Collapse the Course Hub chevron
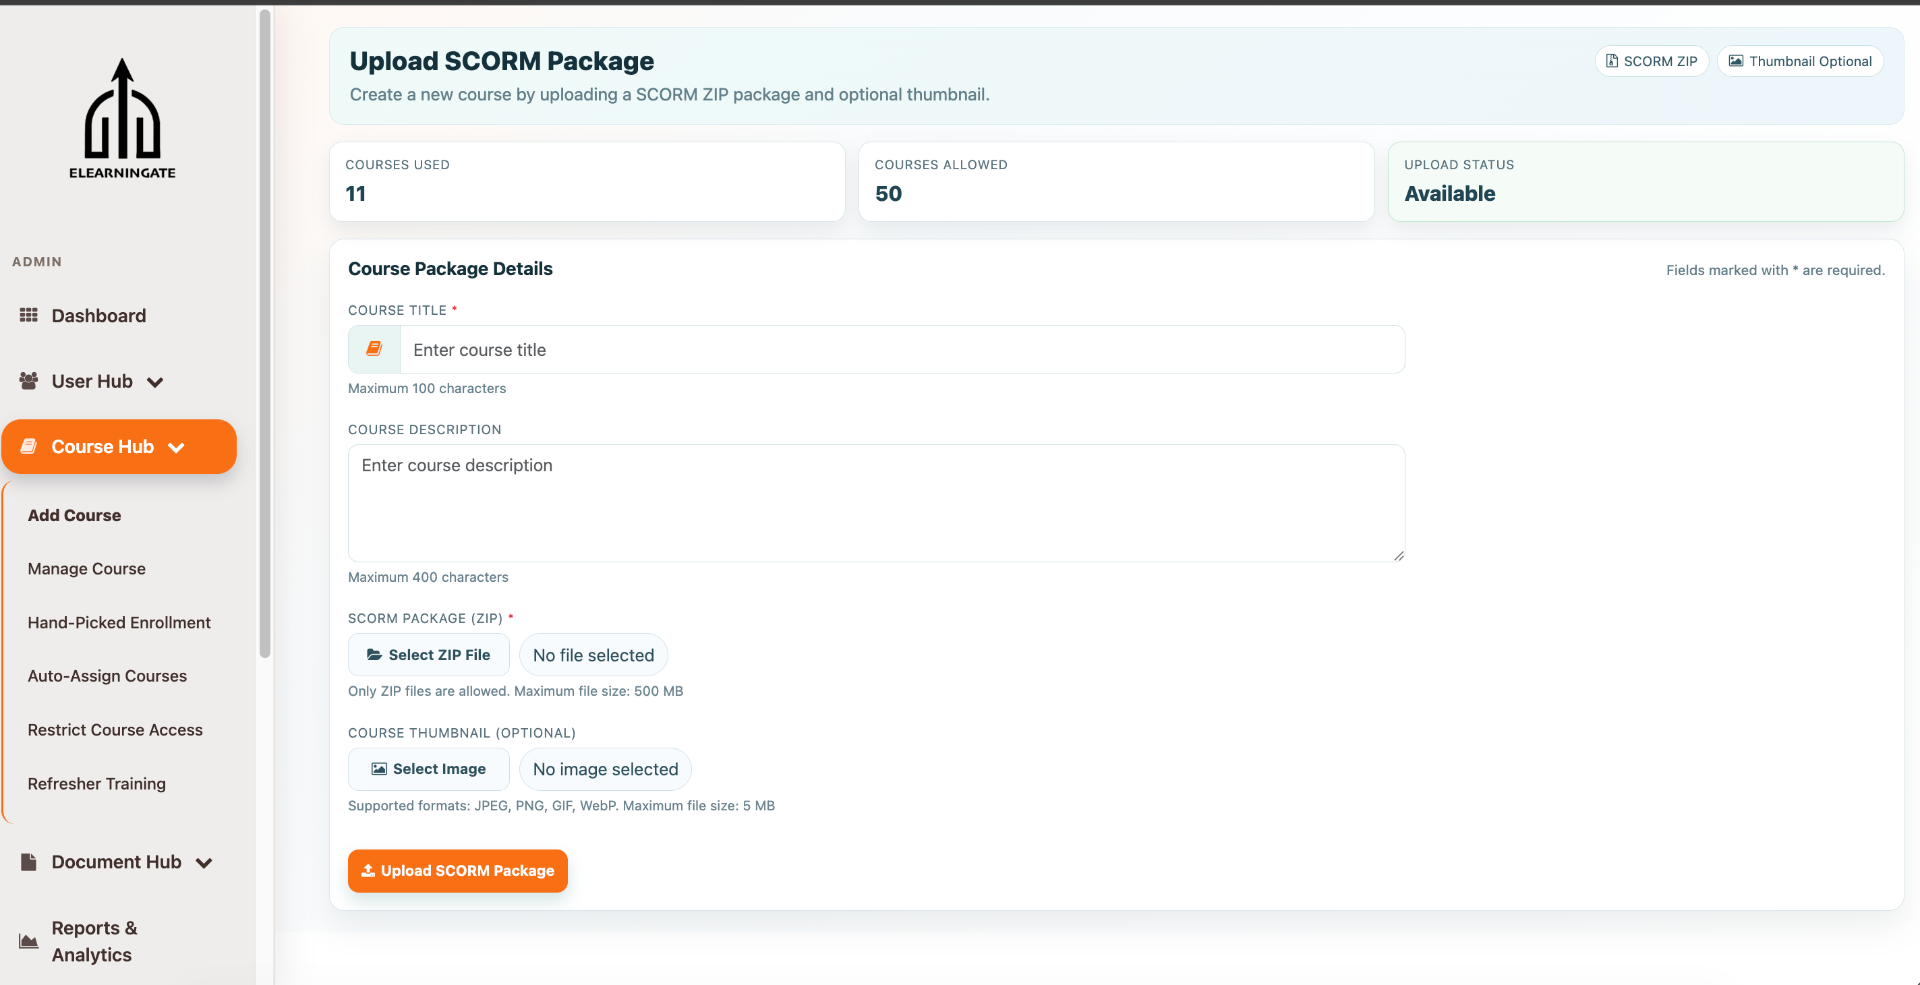 pyautogui.click(x=177, y=447)
